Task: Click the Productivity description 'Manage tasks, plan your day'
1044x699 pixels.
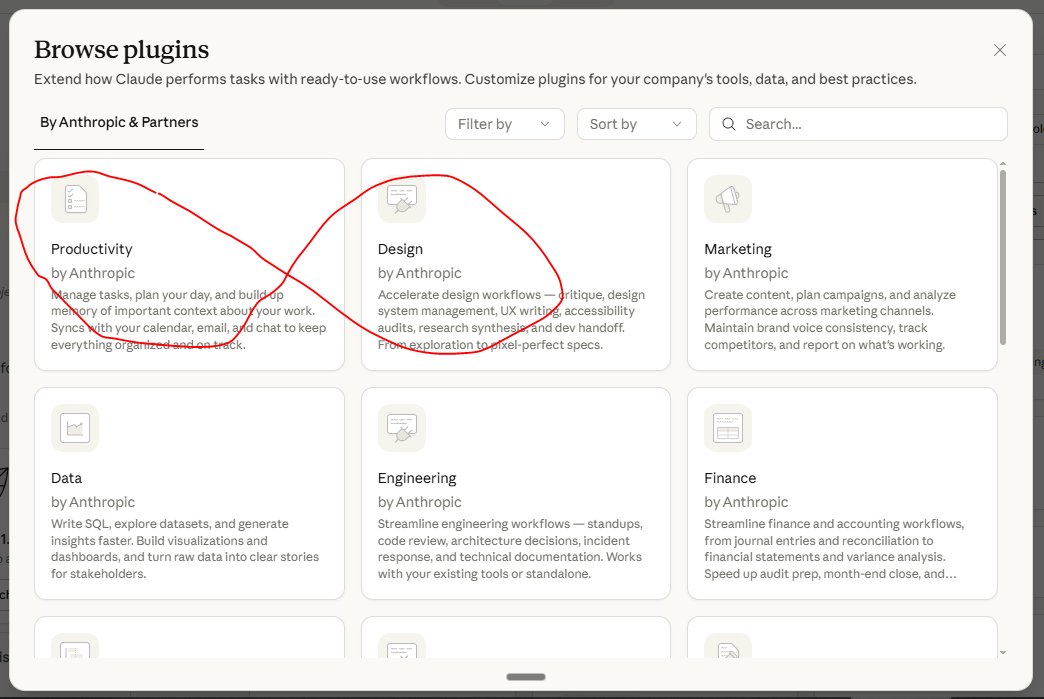Action: pyautogui.click(x=130, y=294)
